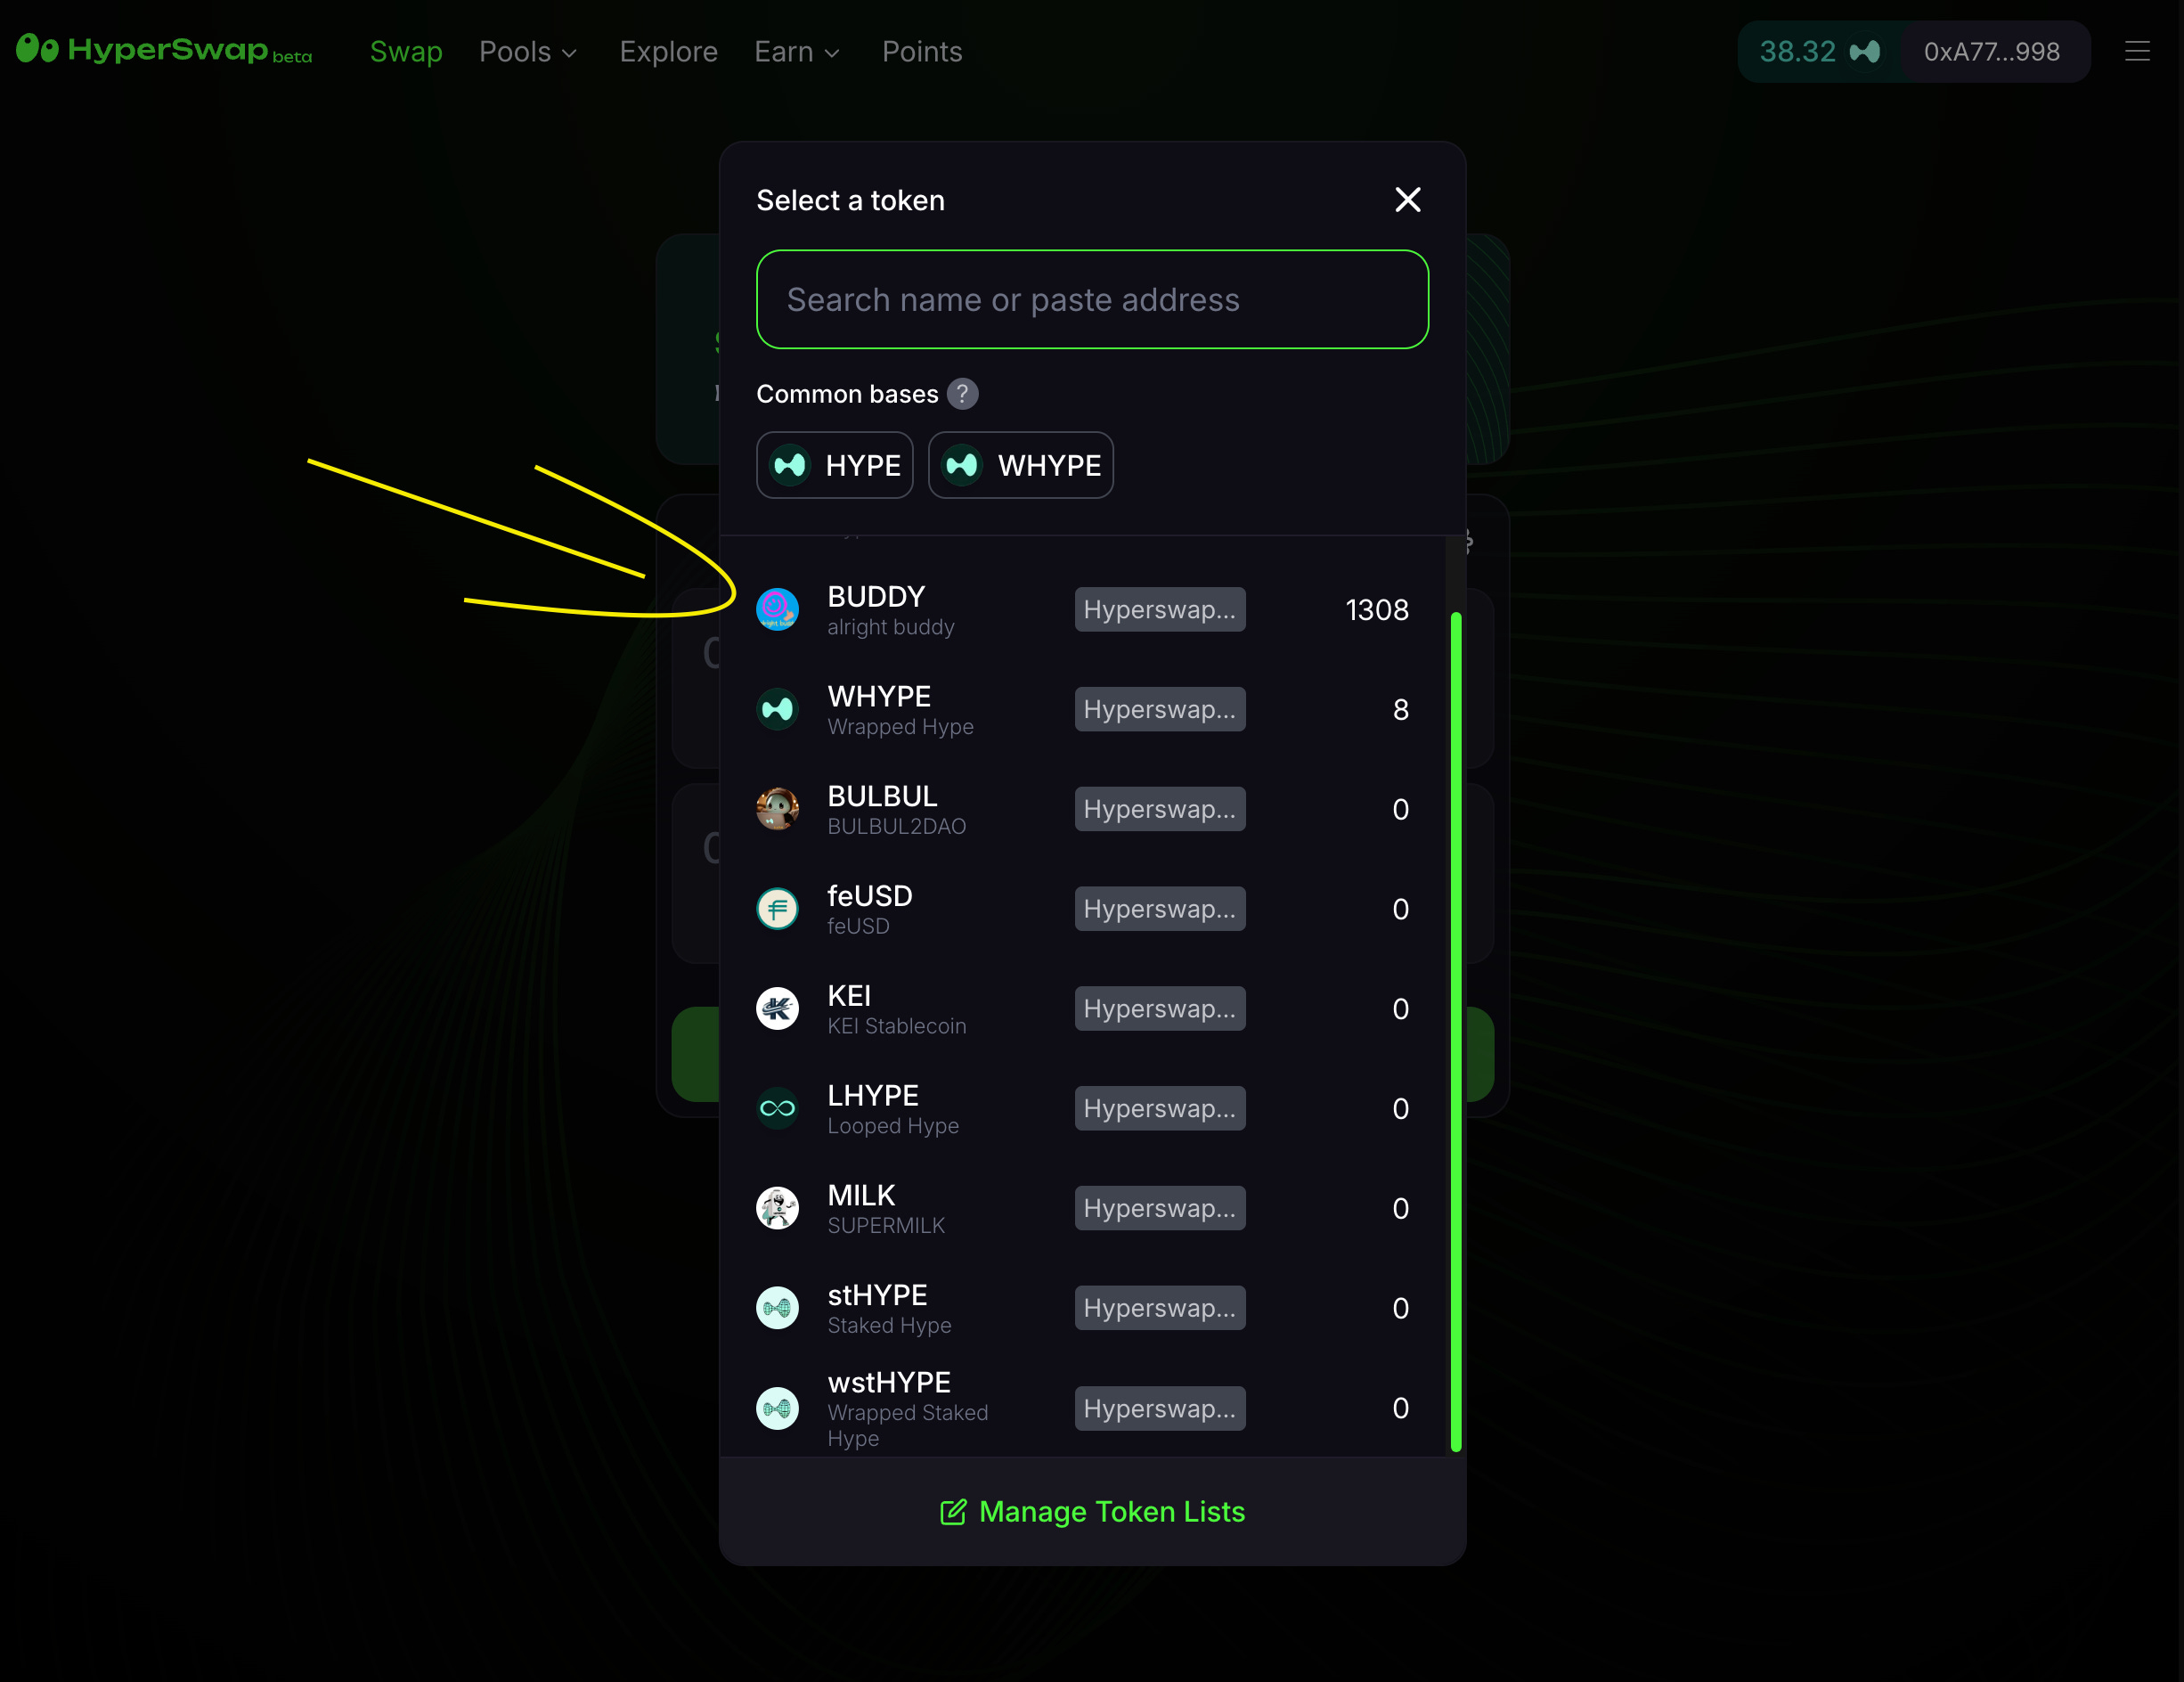Image resolution: width=2184 pixels, height=1682 pixels.
Task: Click the green token list scrollbar
Action: coord(1456,1031)
